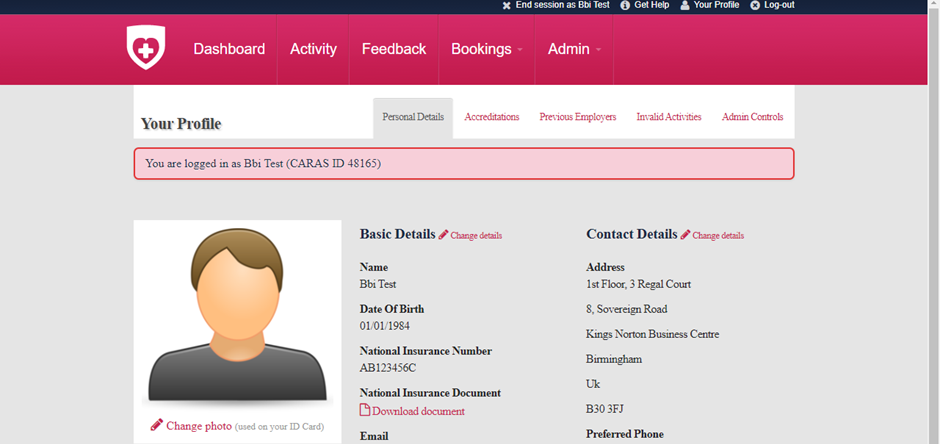Click the Preferred Phone label

coord(625,434)
